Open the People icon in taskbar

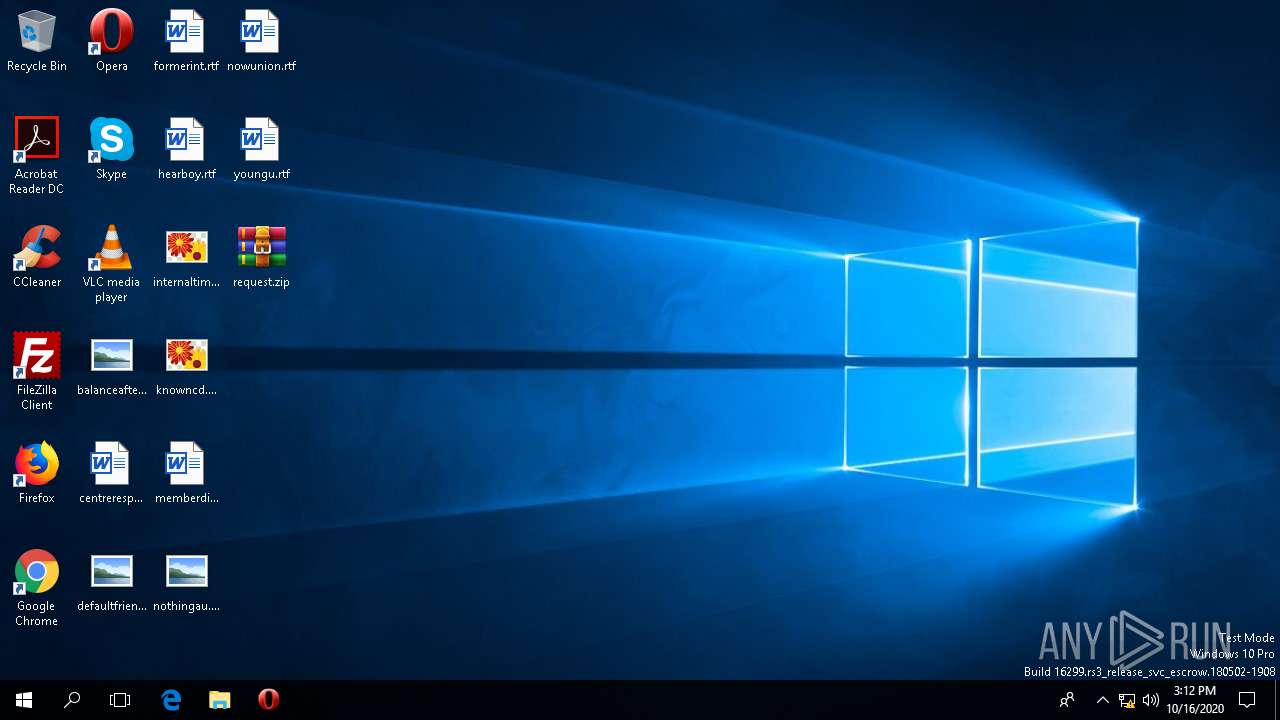(1067, 700)
